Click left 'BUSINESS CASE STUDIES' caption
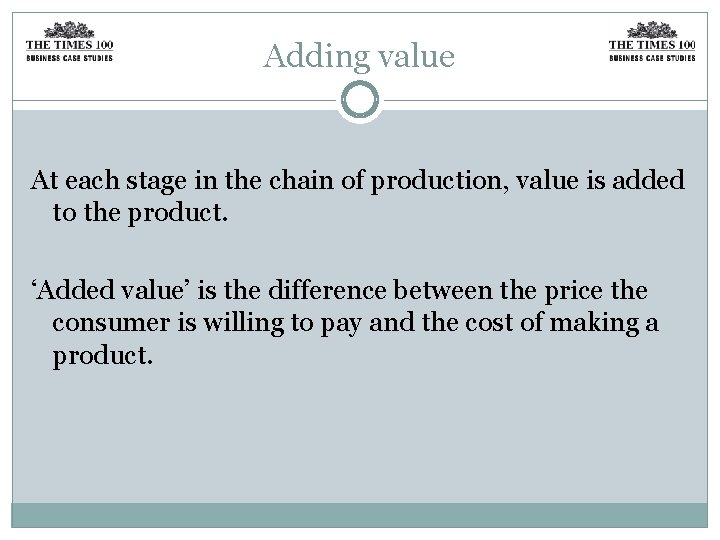The height and width of the screenshot is (540, 720). pyautogui.click(x=69, y=58)
